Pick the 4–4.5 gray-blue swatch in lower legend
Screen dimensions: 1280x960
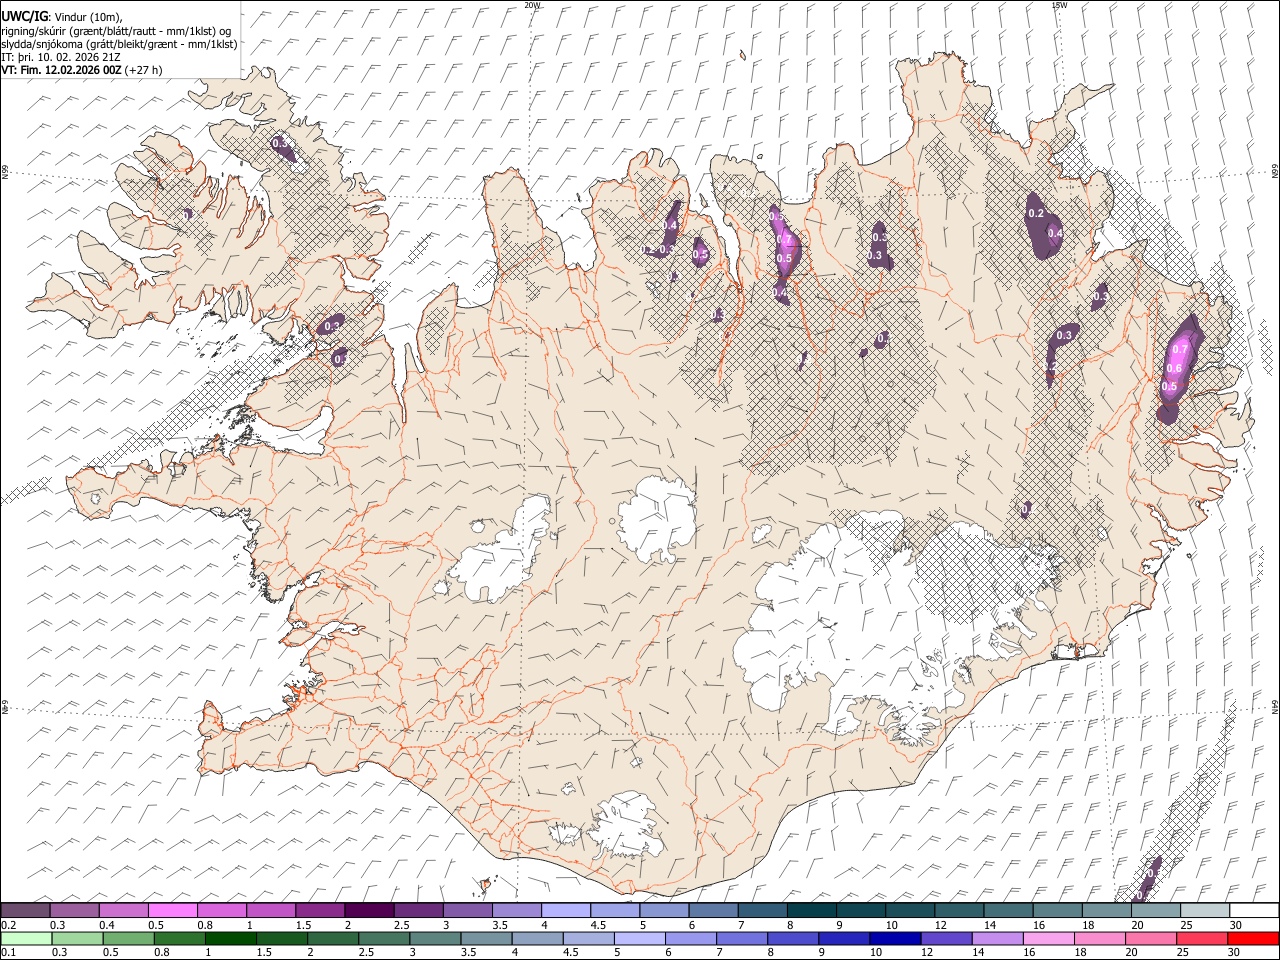pos(537,938)
